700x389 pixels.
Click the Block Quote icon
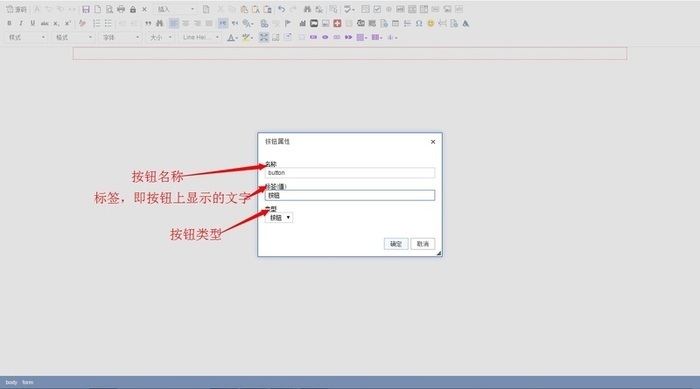pyautogui.click(x=148, y=23)
